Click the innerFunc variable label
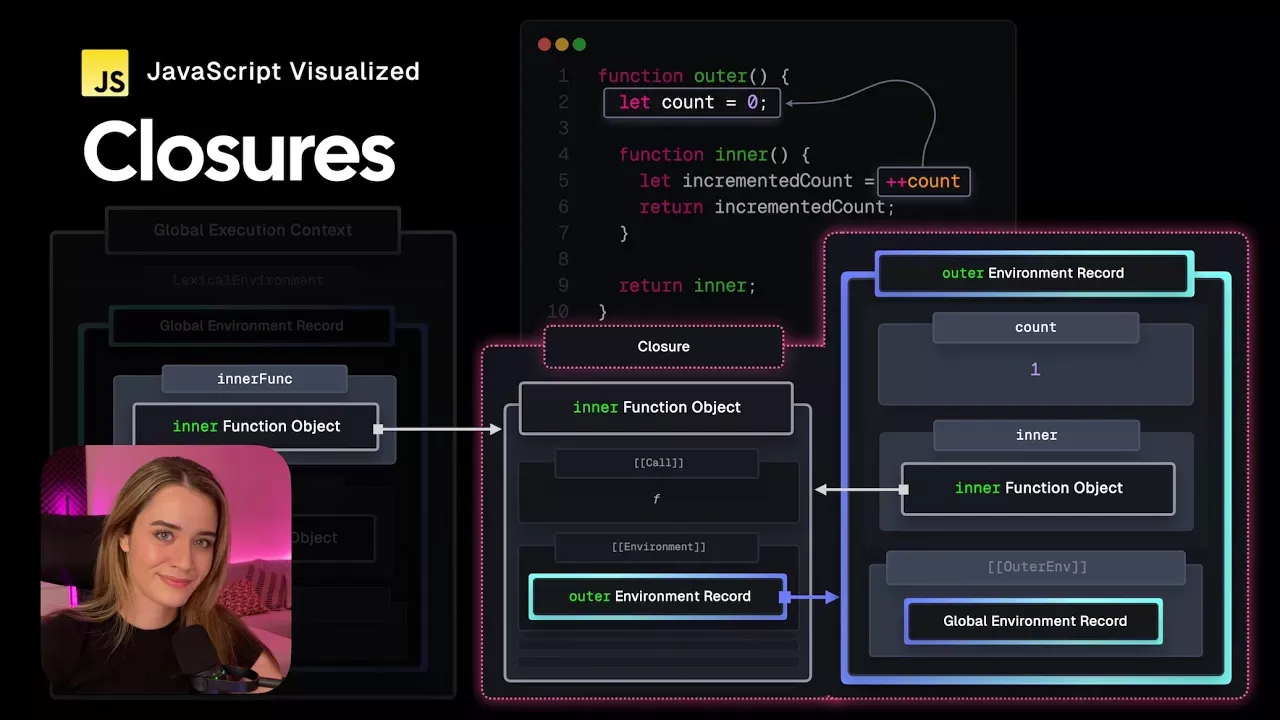Viewport: 1280px width, 720px height. (254, 379)
